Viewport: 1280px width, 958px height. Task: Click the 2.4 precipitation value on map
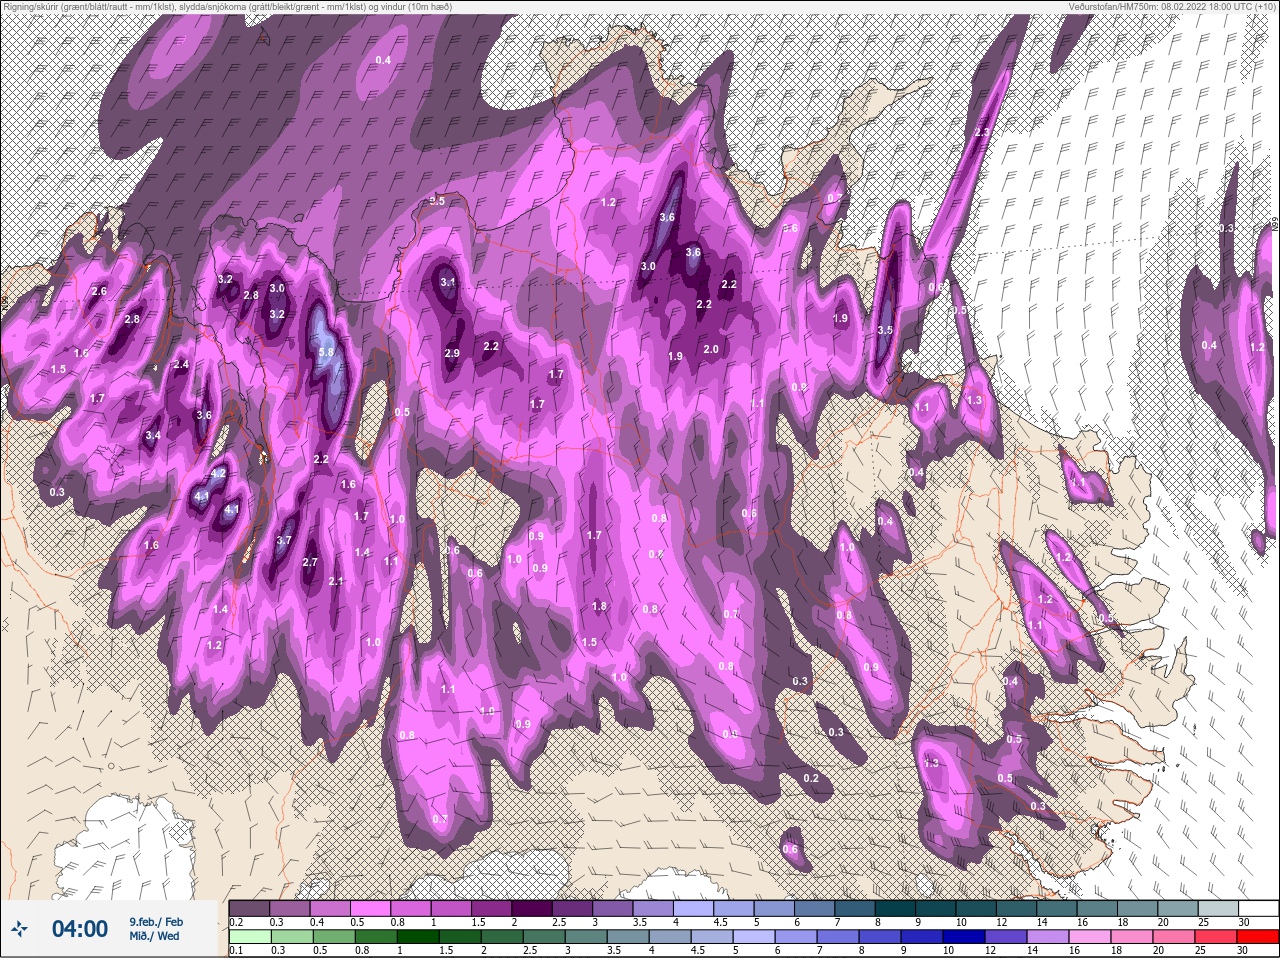point(181,365)
